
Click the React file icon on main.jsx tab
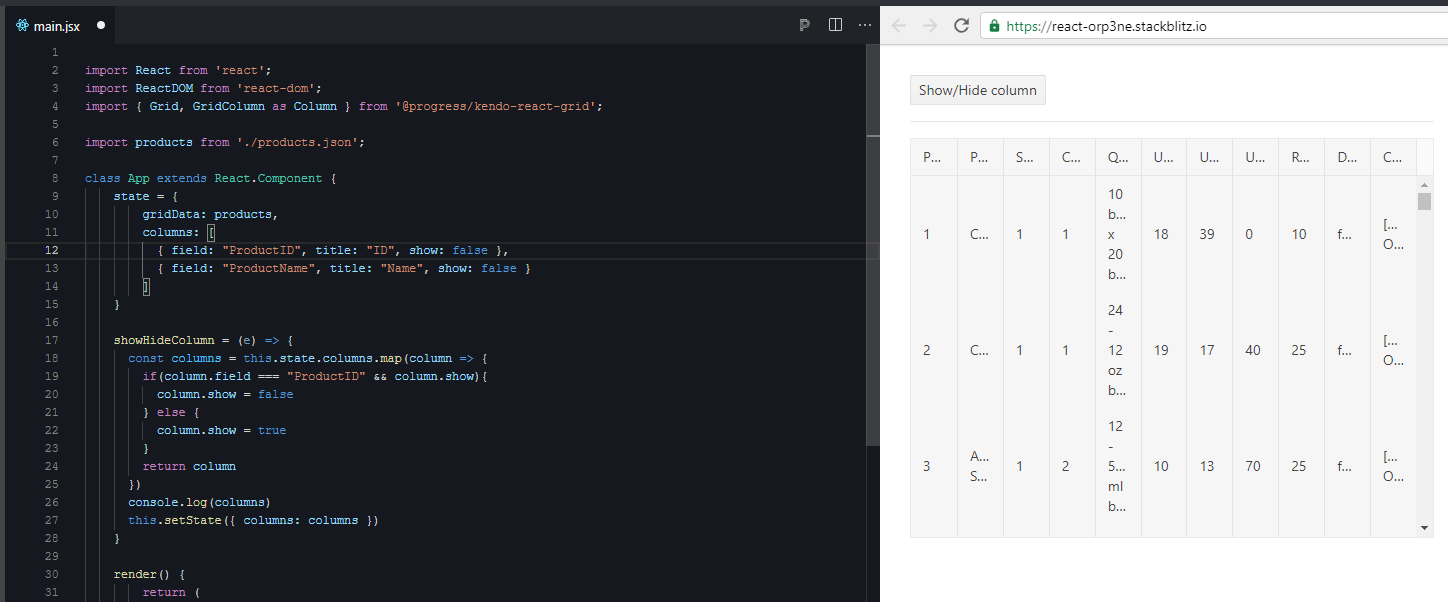[22, 26]
